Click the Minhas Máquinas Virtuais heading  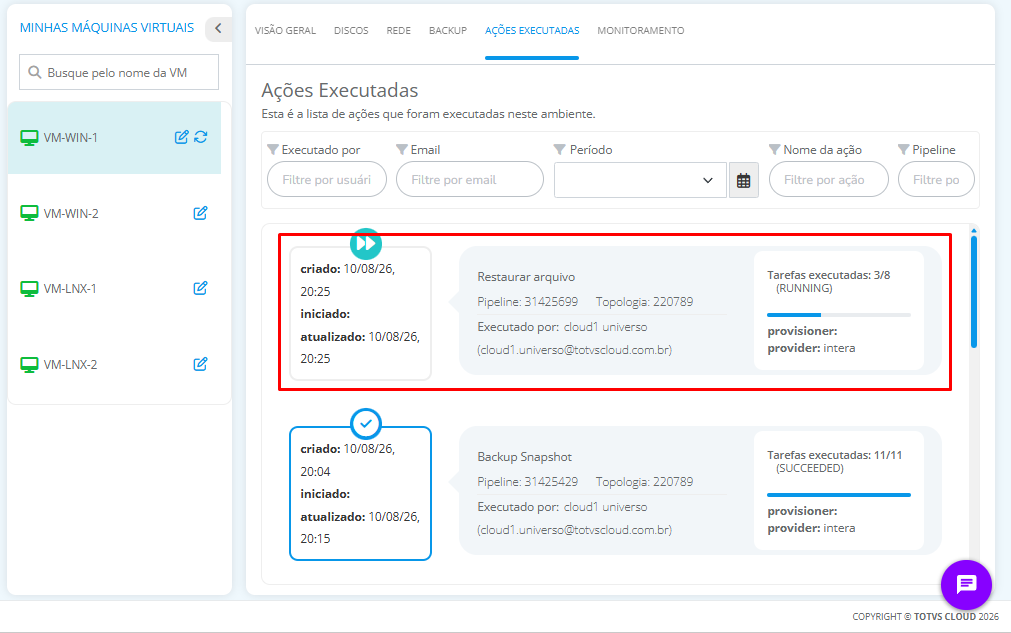pos(106,28)
